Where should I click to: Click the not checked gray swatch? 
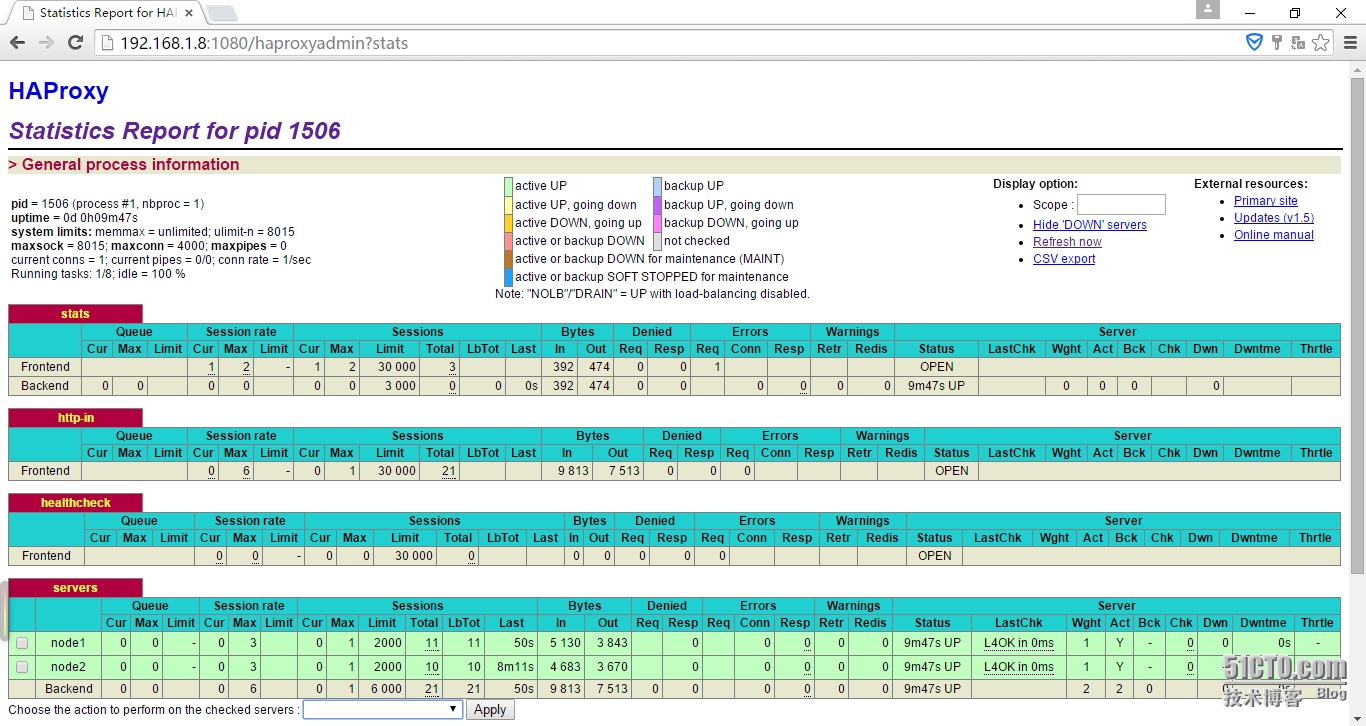657,241
